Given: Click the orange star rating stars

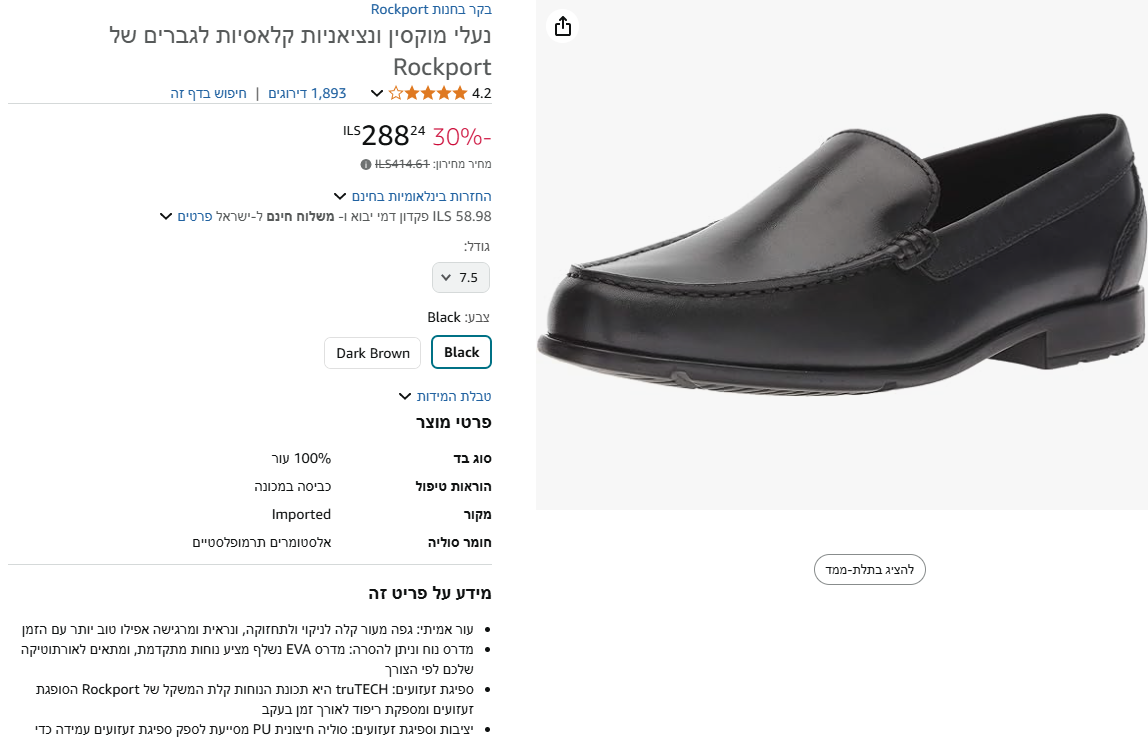Looking at the screenshot, I should (428, 93).
